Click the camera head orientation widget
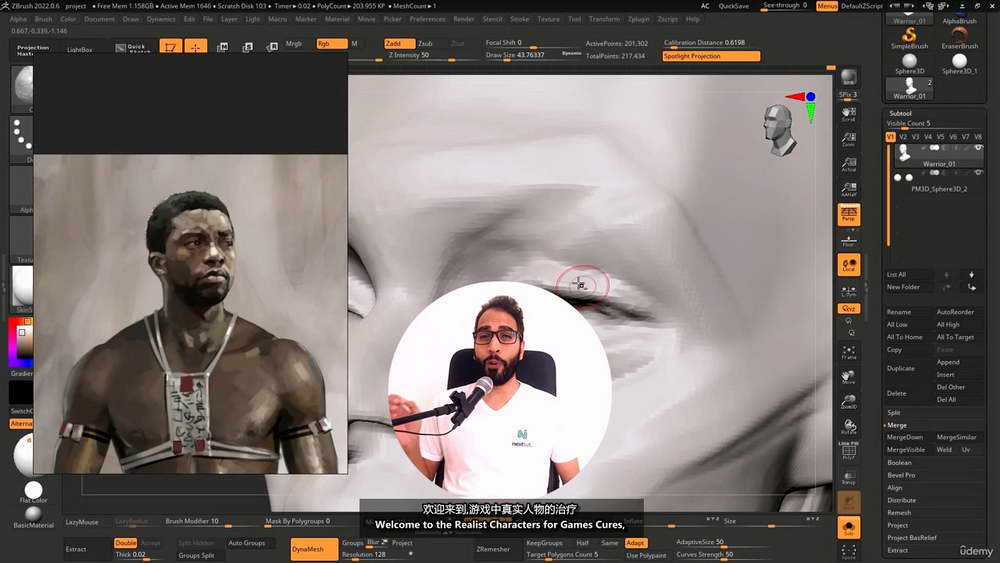The width and height of the screenshot is (1000, 563). [780, 131]
